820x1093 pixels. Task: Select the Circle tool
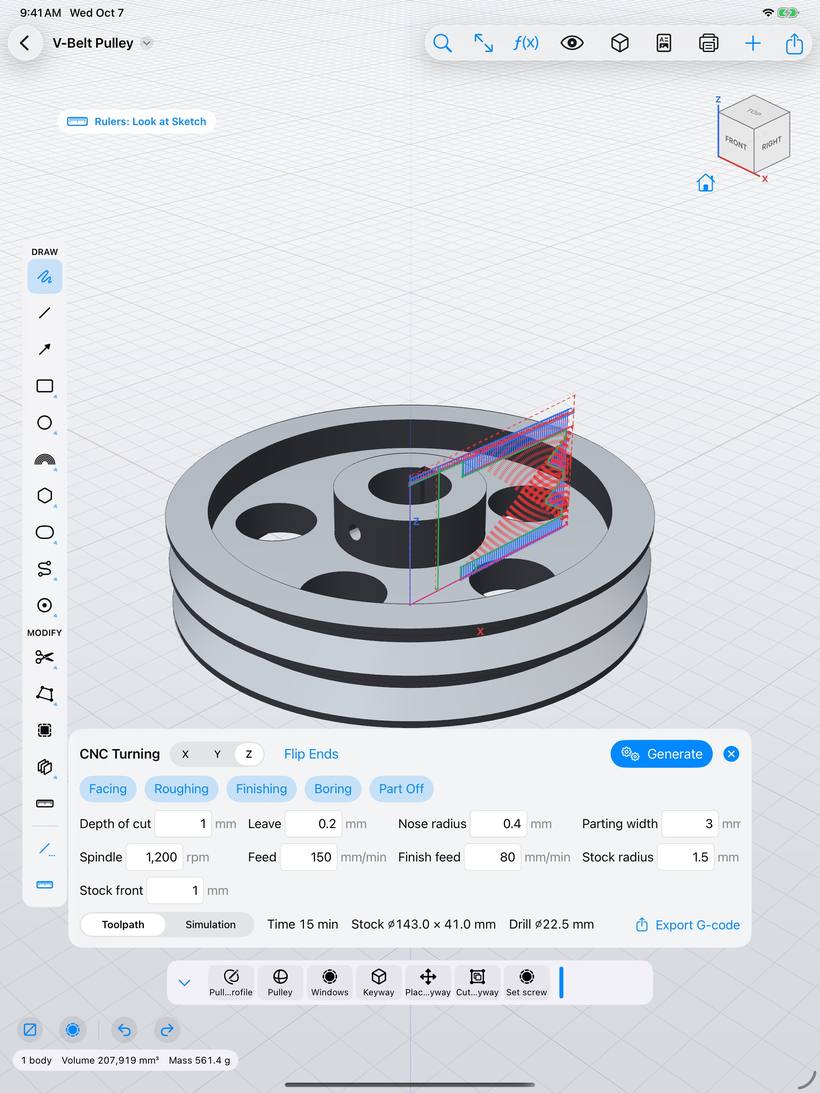pyautogui.click(x=45, y=422)
